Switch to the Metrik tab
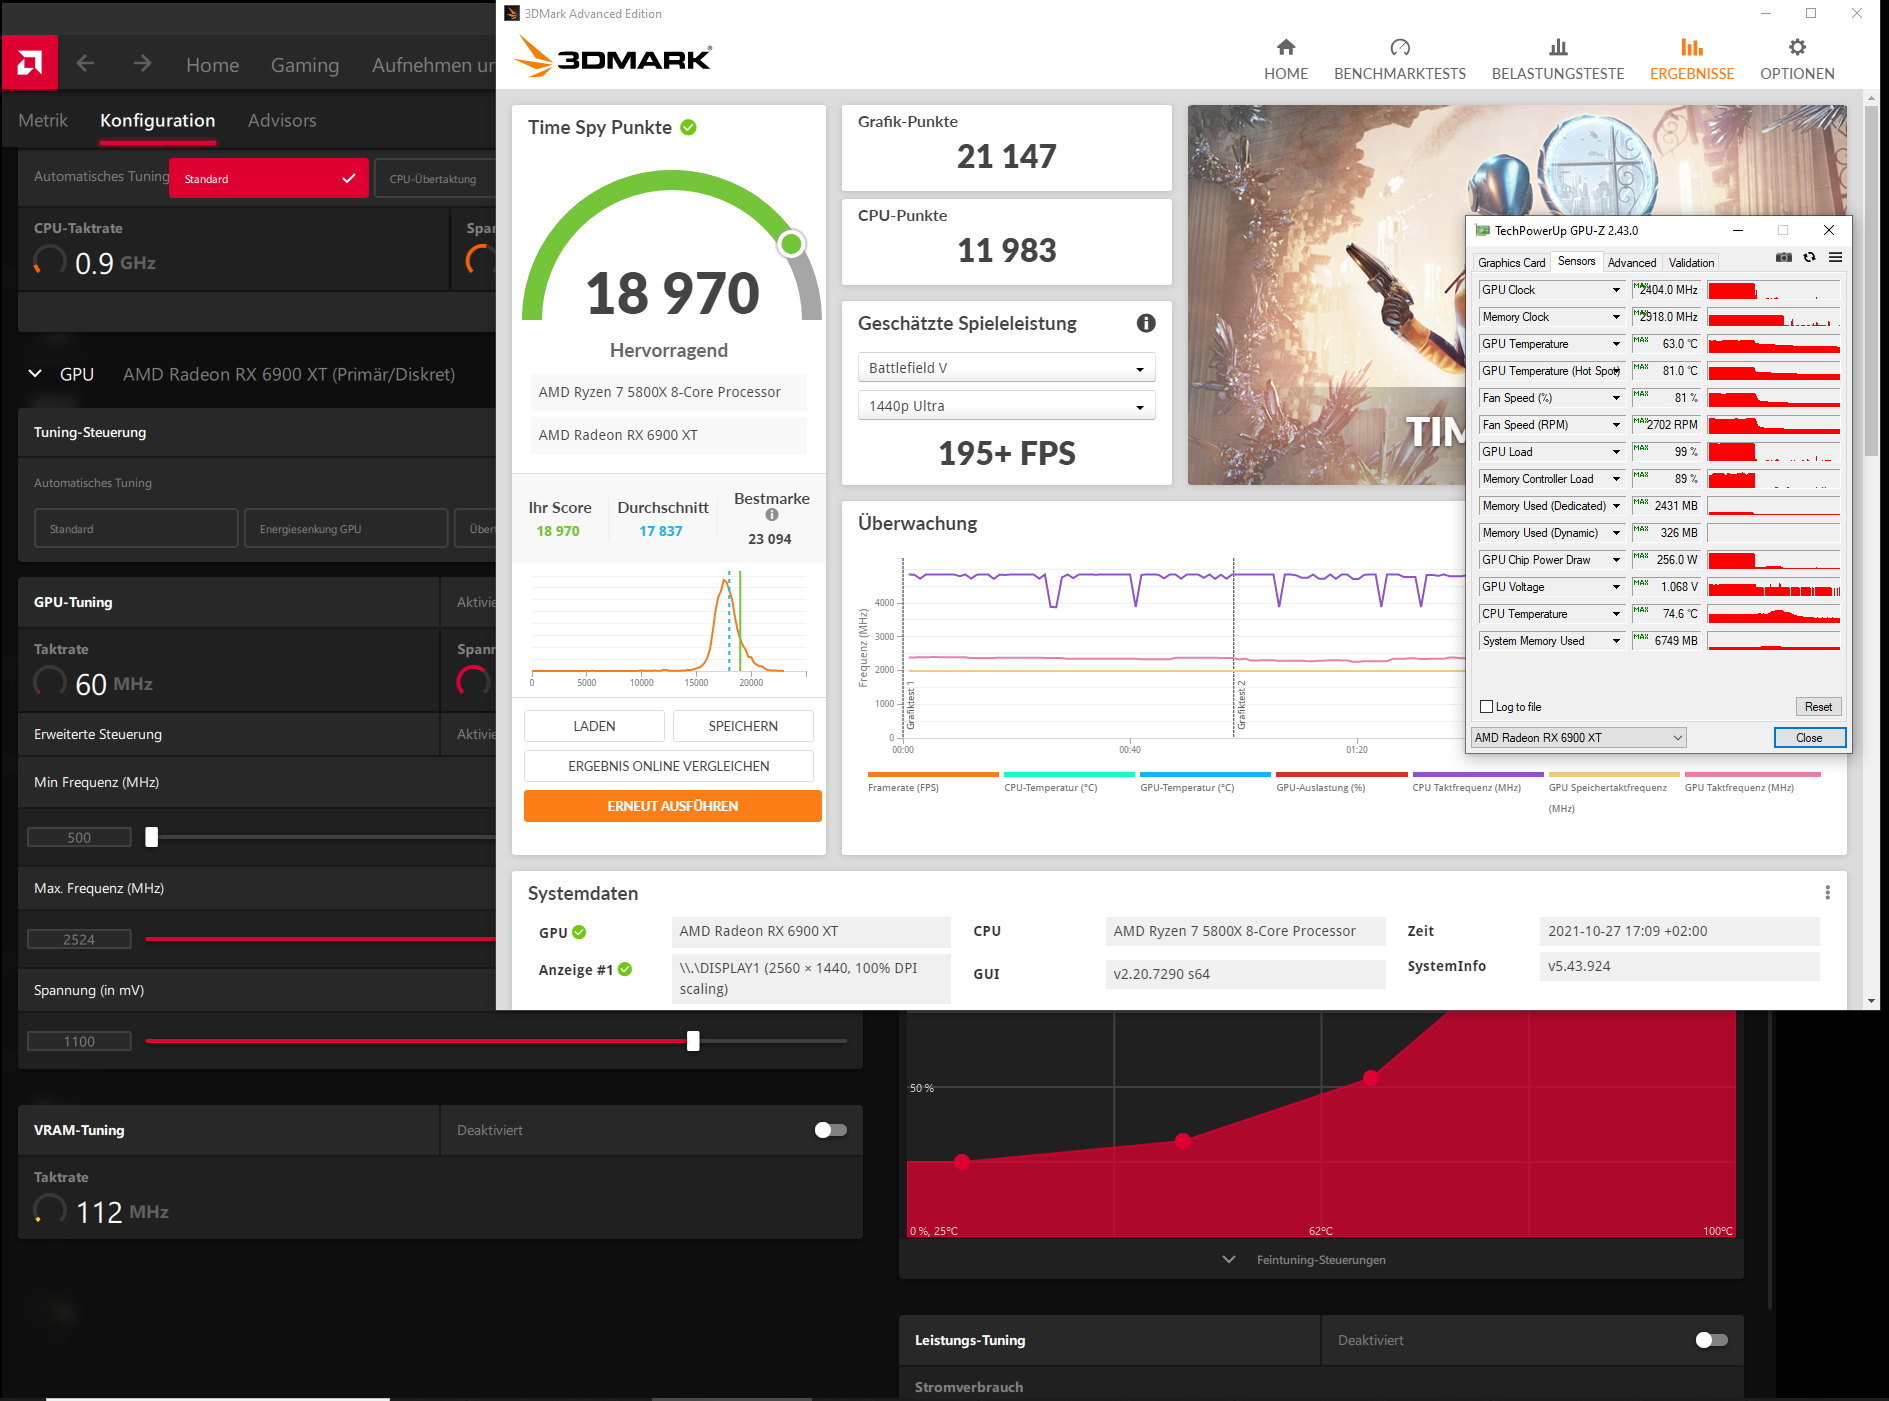The height and width of the screenshot is (1401, 1889). coord(43,120)
